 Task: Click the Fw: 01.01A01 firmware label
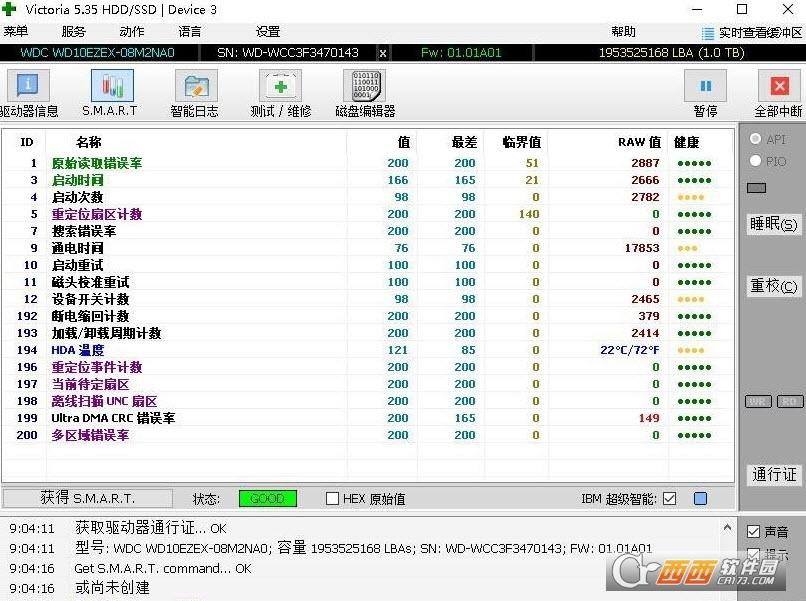pos(461,53)
